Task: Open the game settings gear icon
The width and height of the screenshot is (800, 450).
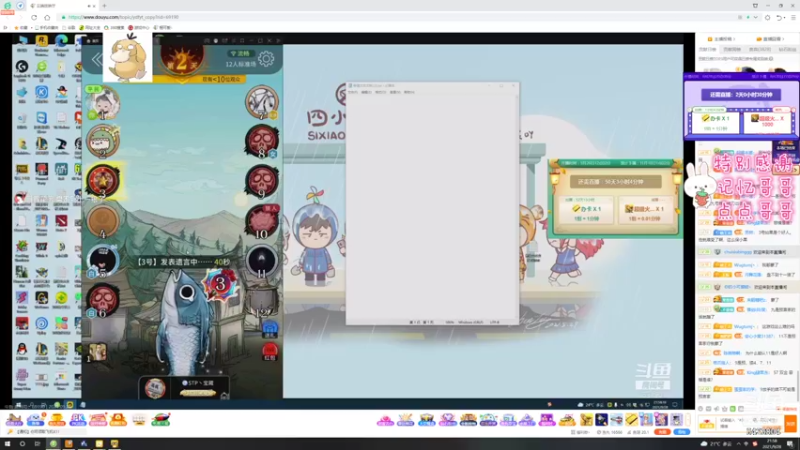Action: tap(266, 59)
